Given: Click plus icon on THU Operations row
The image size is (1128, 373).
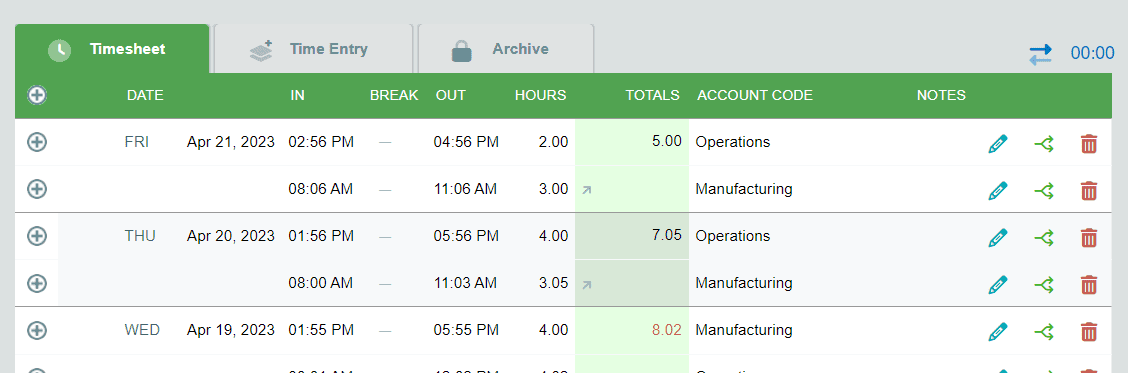Looking at the screenshot, I should (x=37, y=235).
